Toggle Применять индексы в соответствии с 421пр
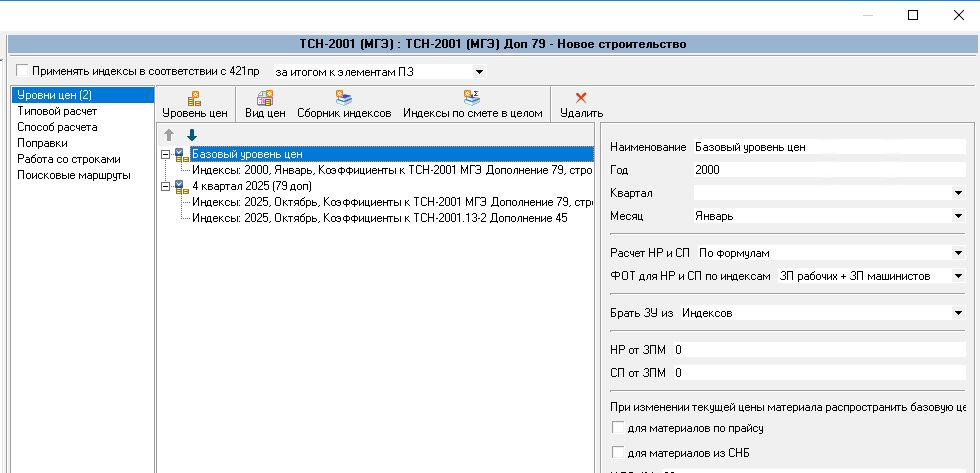Image resolution: width=980 pixels, height=473 pixels. 22,69
